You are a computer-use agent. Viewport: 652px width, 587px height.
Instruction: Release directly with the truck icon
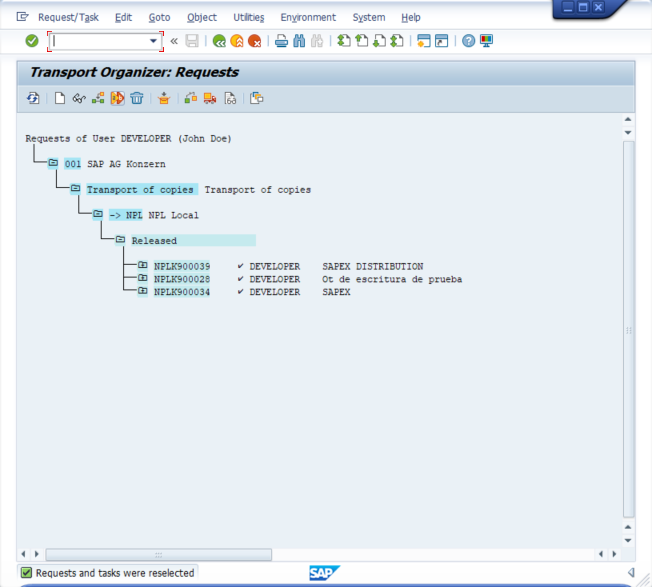pyautogui.click(x=210, y=99)
